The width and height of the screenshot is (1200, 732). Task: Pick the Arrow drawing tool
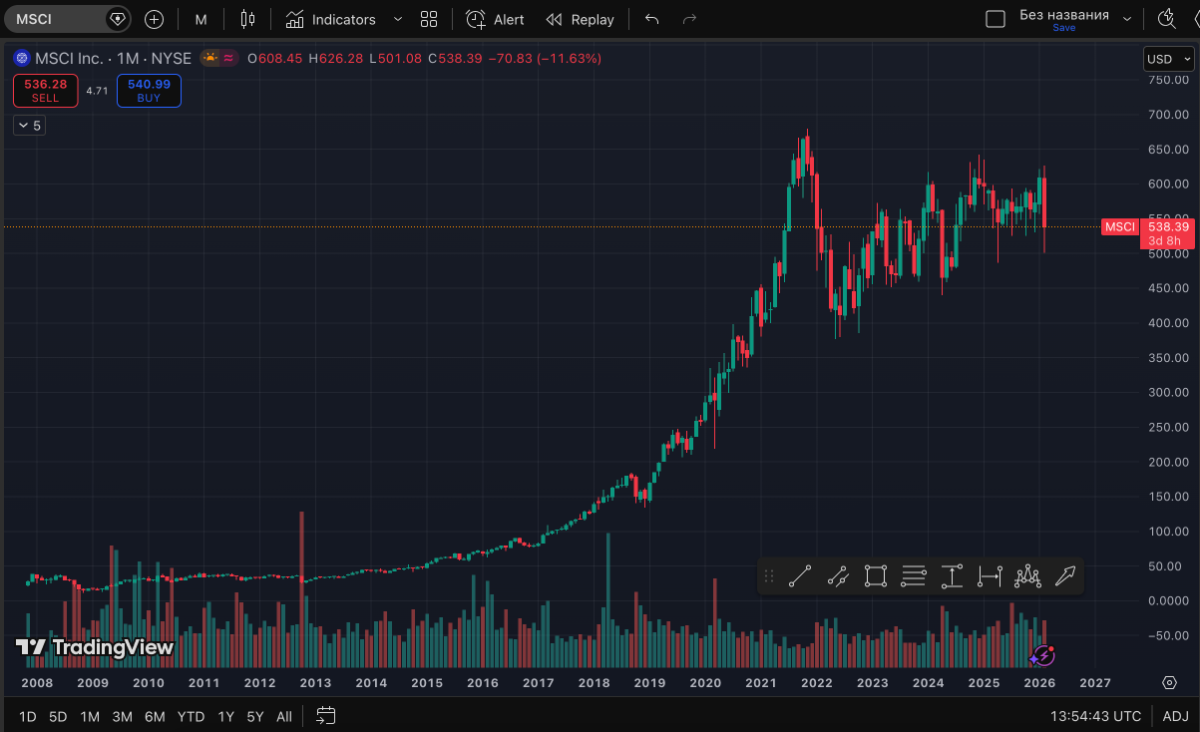click(1065, 577)
